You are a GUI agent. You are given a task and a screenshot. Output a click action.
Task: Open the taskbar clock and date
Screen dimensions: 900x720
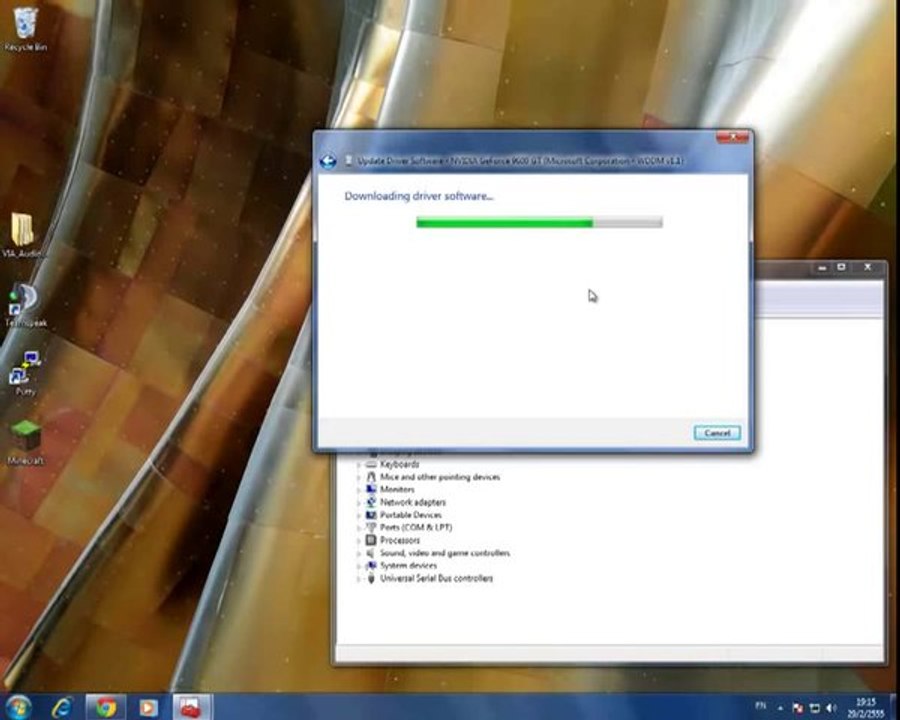[866, 707]
